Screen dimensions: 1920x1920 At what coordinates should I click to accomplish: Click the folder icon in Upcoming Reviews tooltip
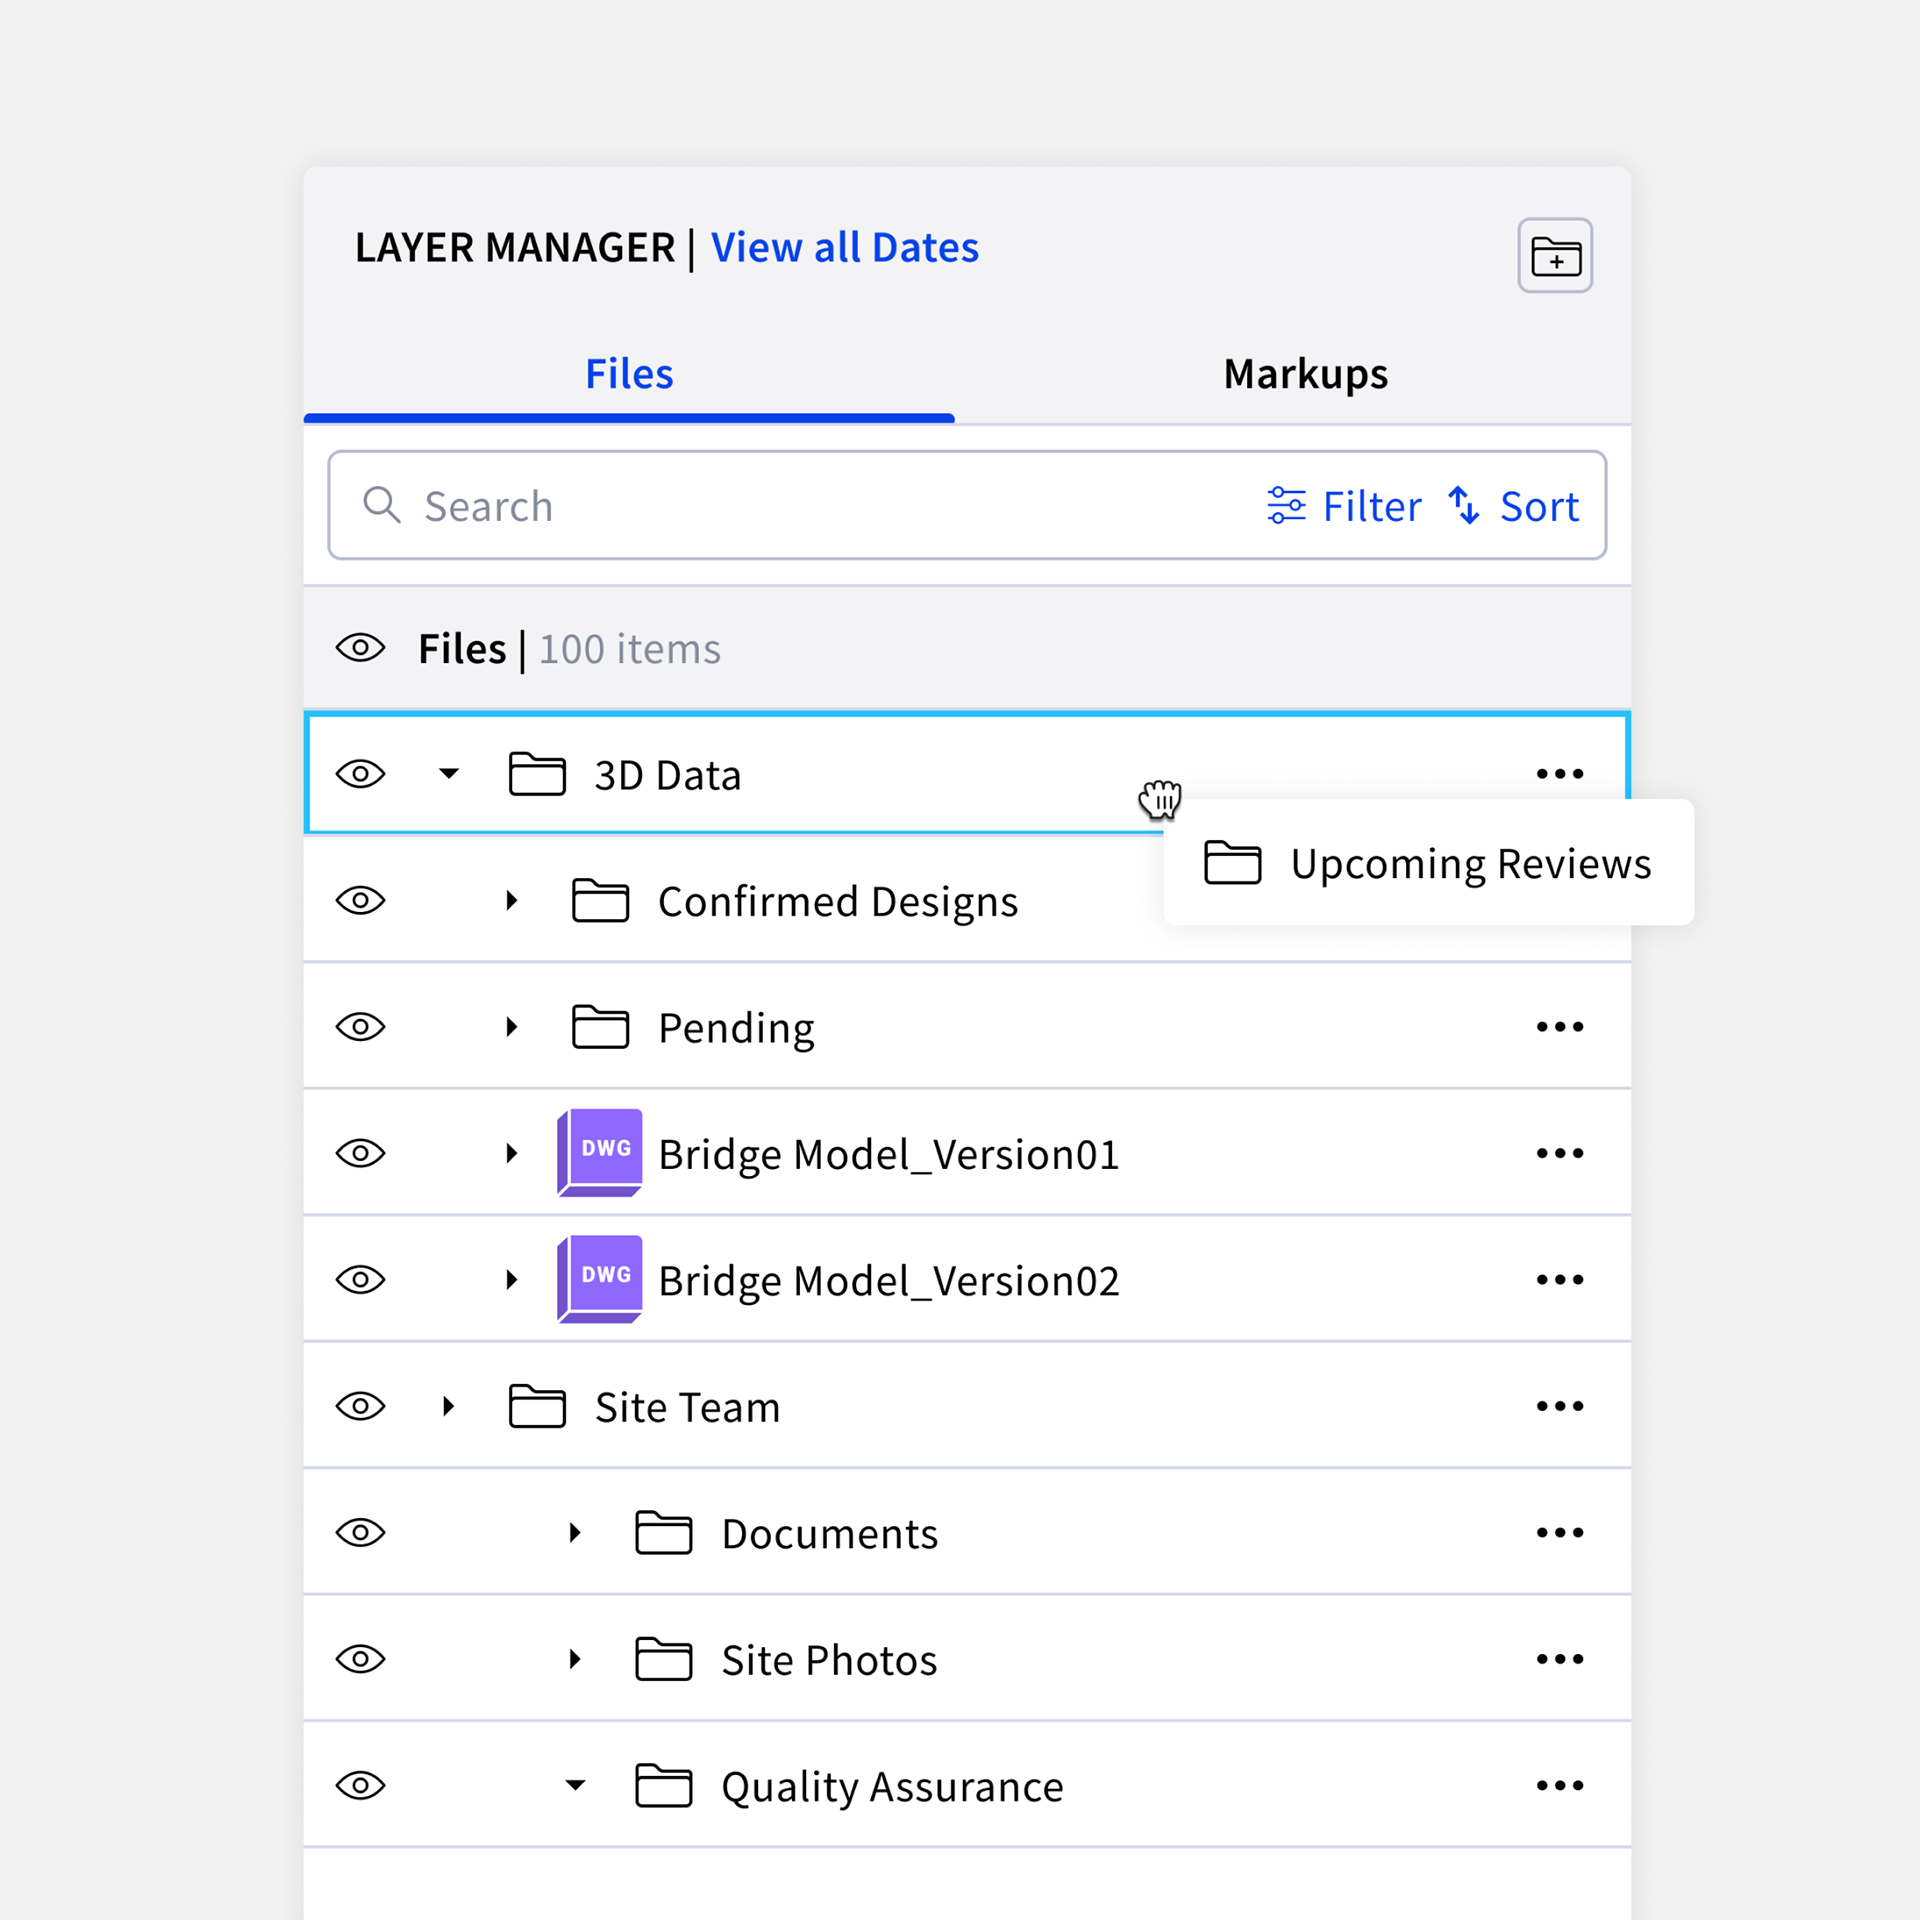[x=1232, y=862]
